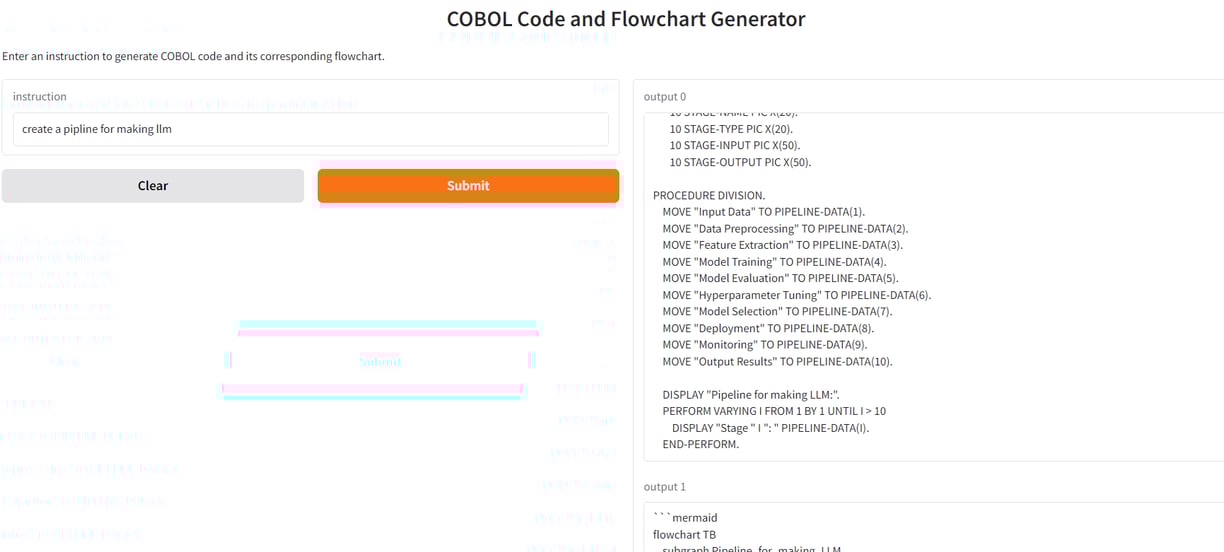Click the 'MOVE "Input Data" TO PIPELINE-DATA(1).' line
The image size is (1224, 552).
(x=763, y=212)
